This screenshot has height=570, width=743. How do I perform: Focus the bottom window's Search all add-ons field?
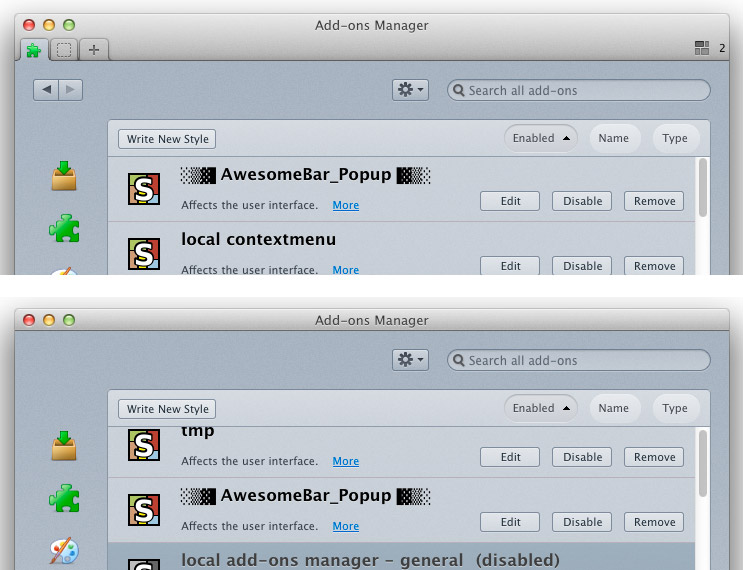(x=579, y=360)
